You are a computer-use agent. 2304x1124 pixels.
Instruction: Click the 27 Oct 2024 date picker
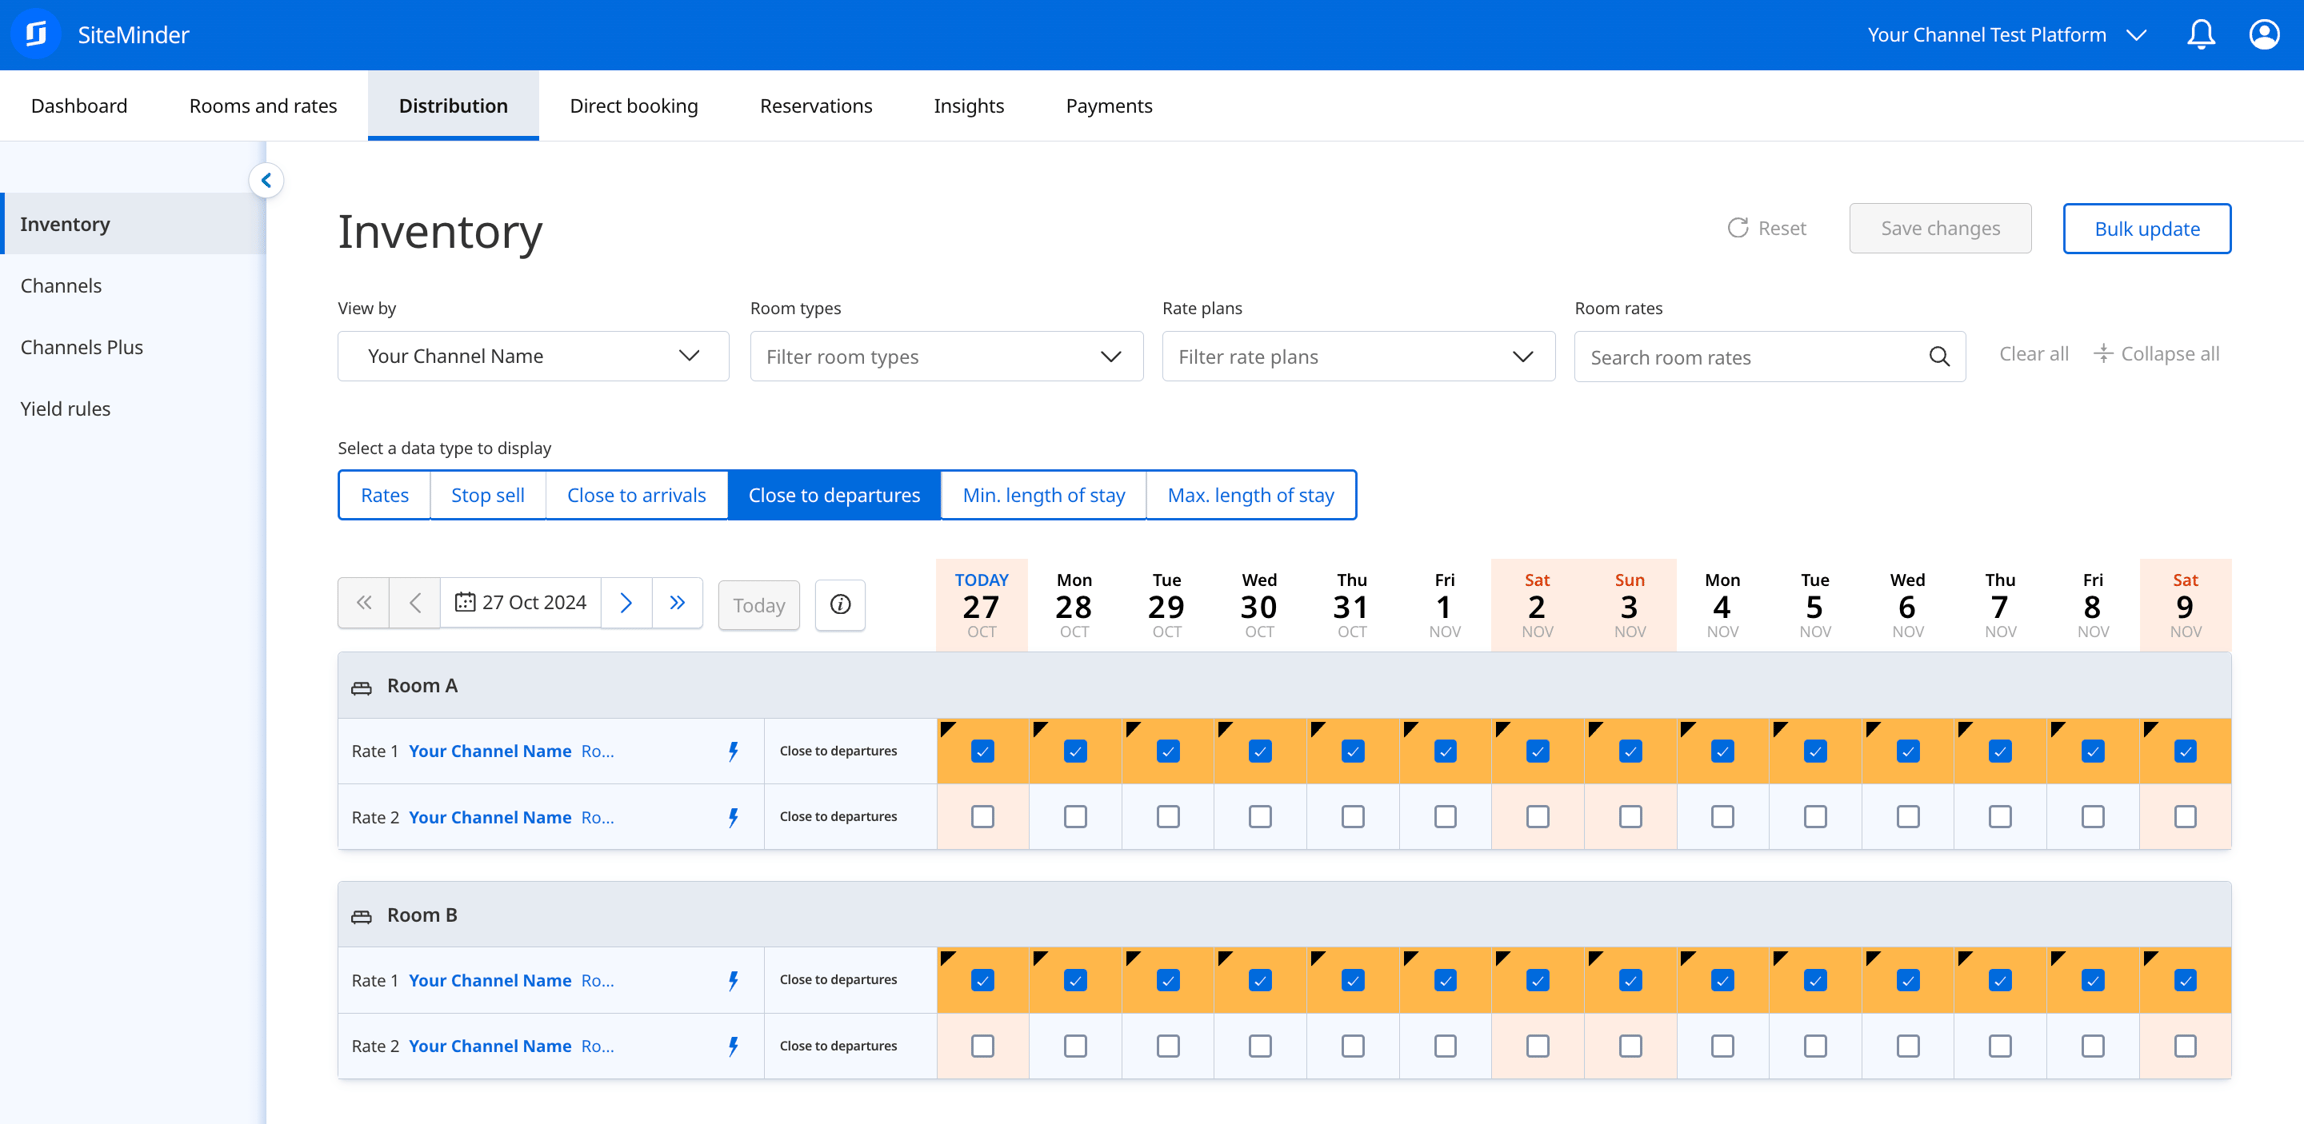[520, 603]
